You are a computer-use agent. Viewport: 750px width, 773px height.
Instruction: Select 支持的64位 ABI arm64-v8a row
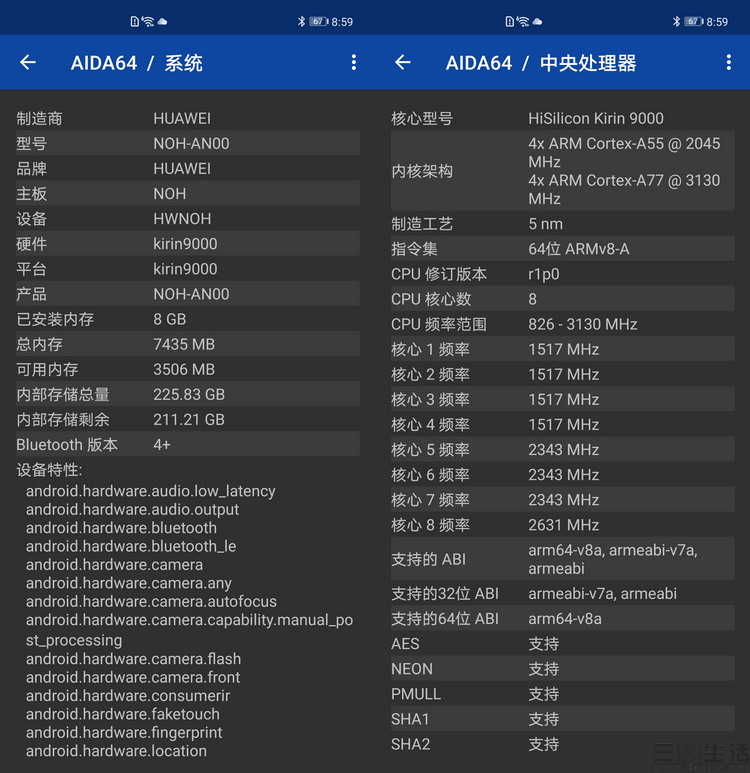(x=562, y=619)
